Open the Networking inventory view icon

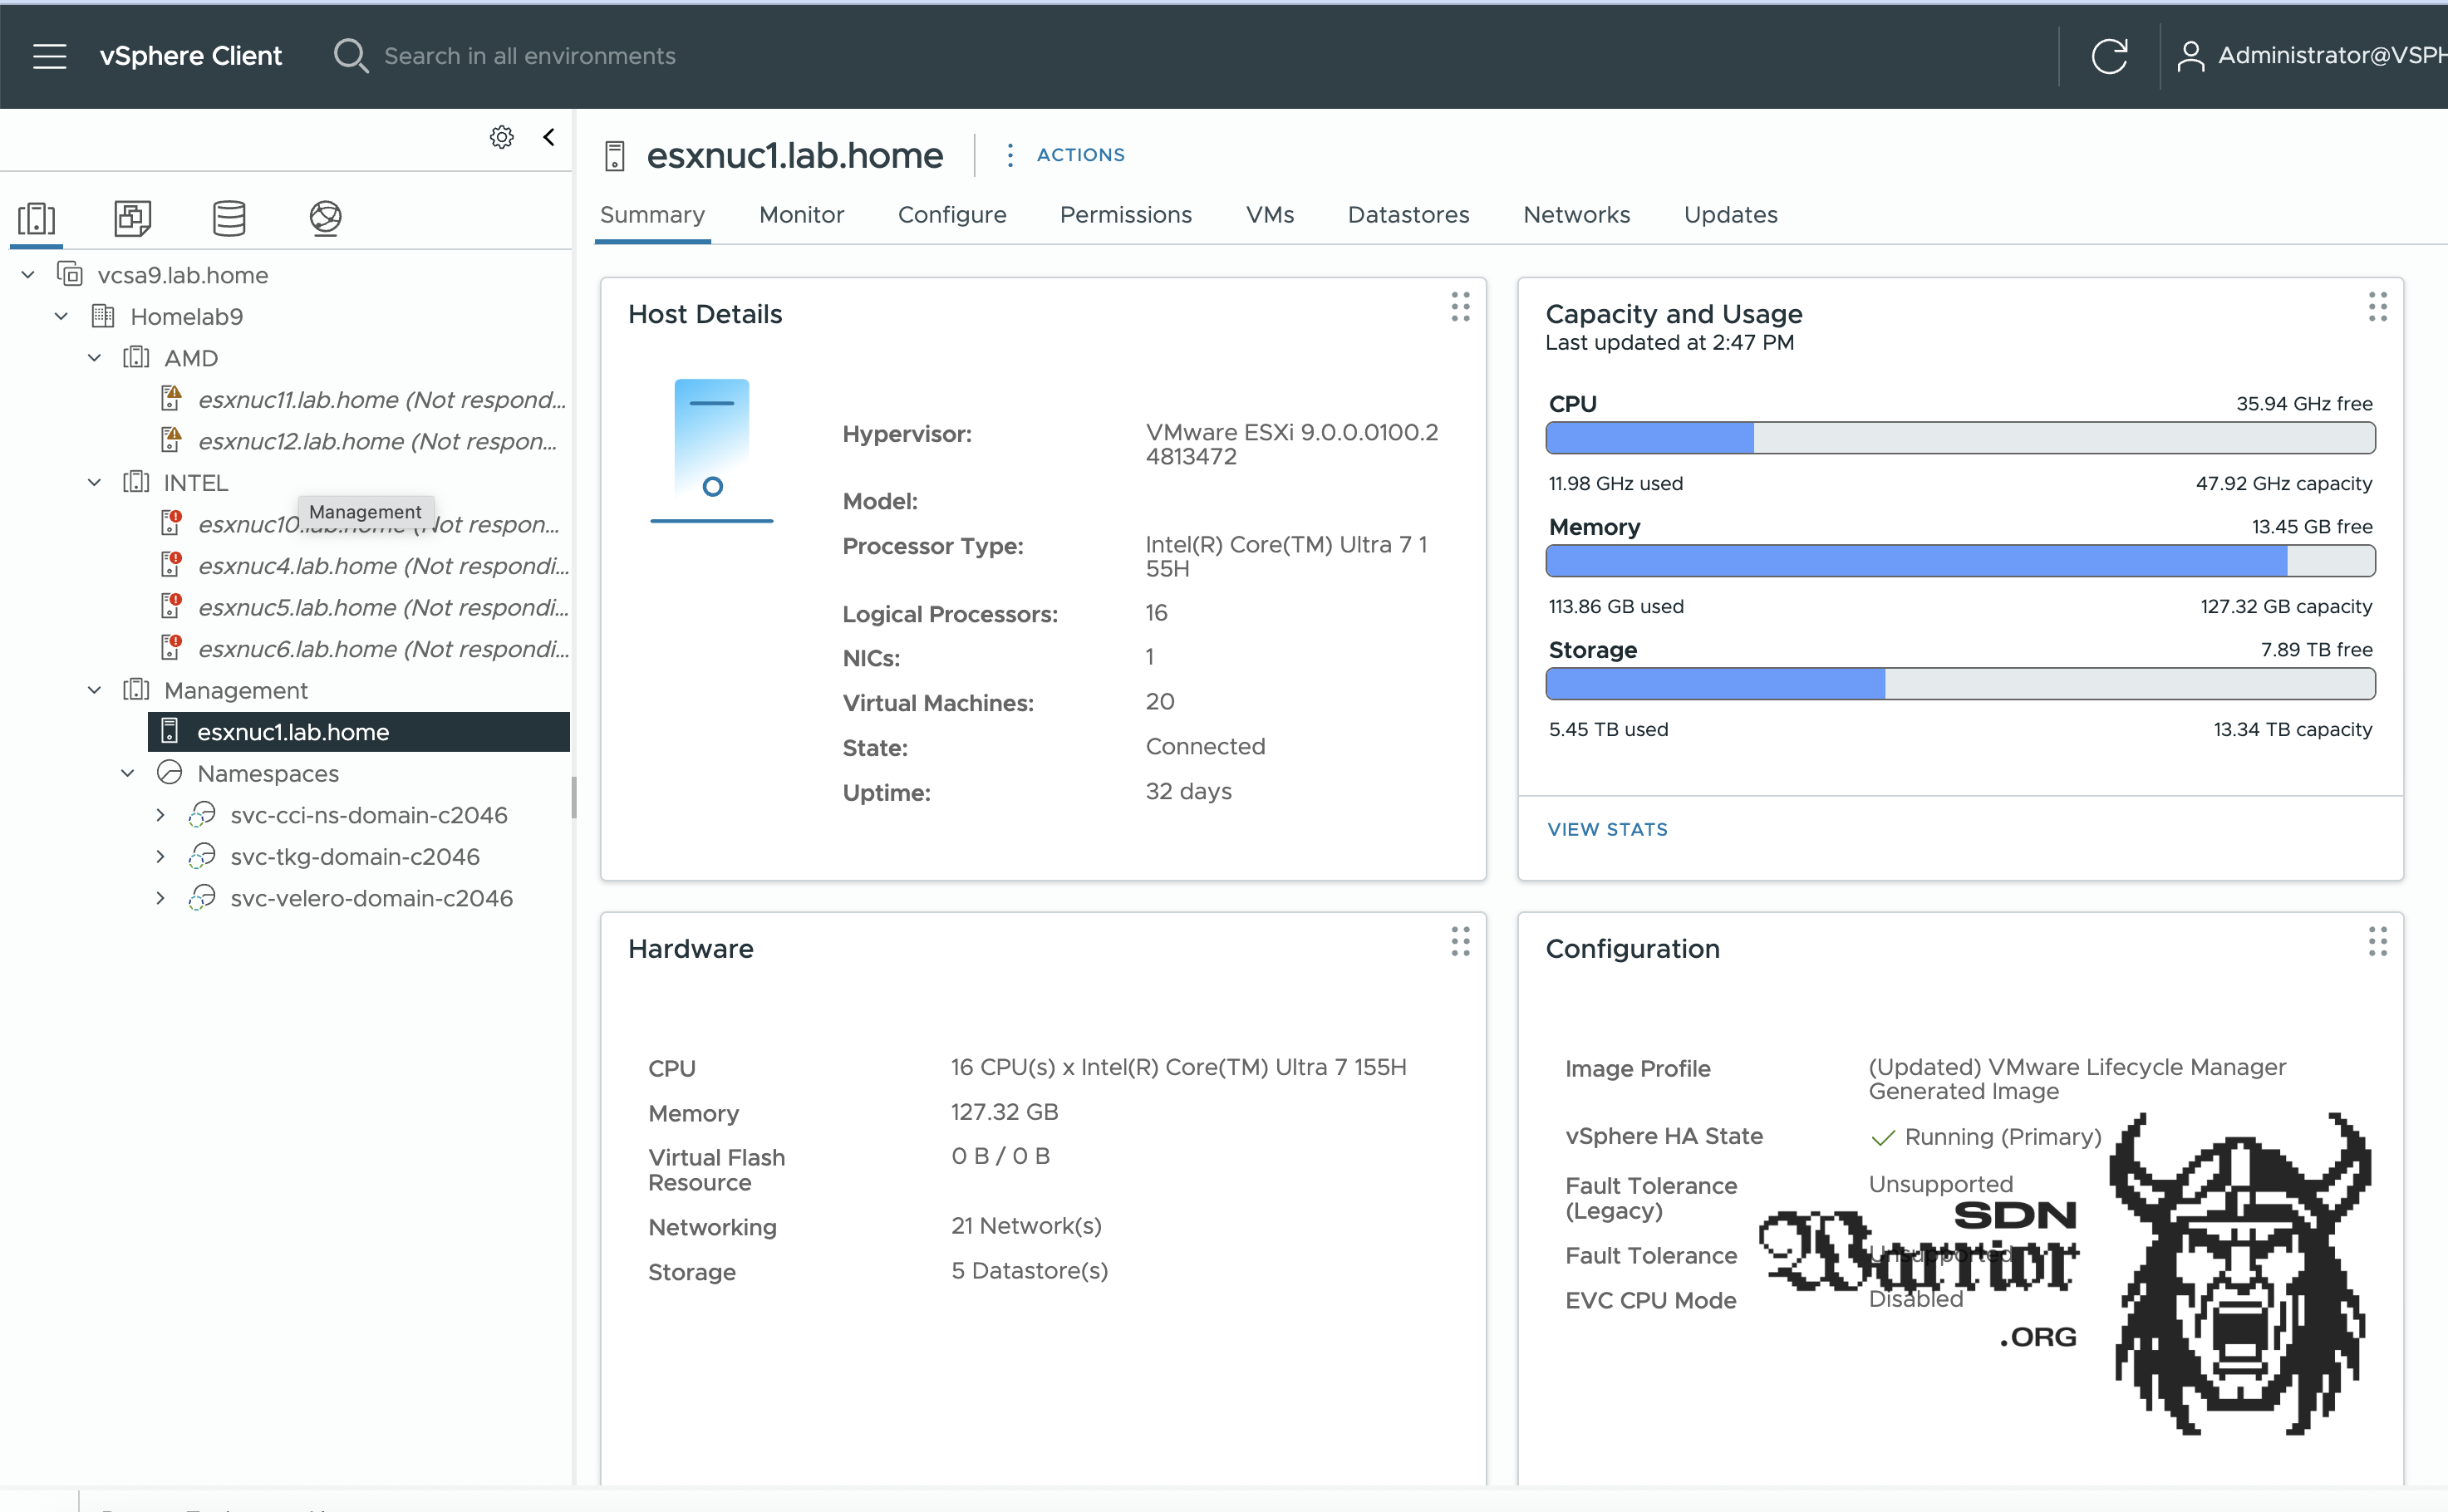(x=325, y=218)
